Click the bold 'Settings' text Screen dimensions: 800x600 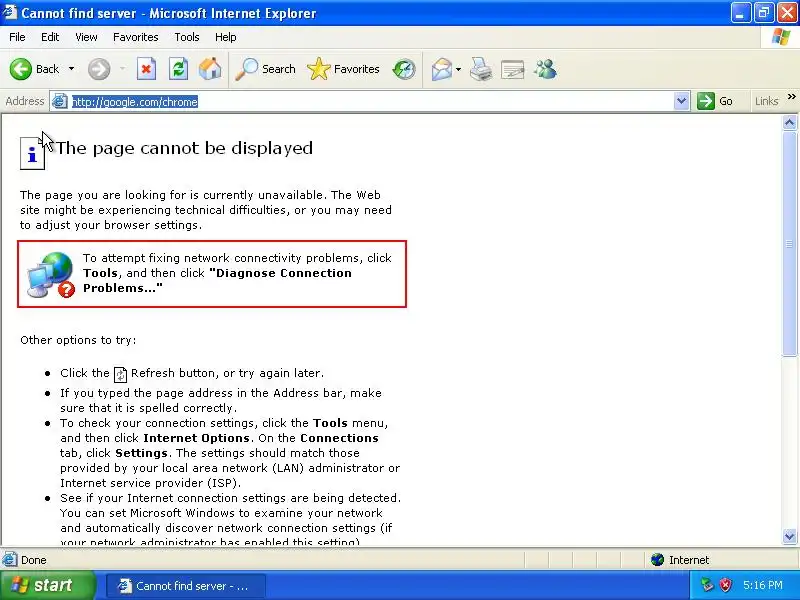[x=141, y=454]
